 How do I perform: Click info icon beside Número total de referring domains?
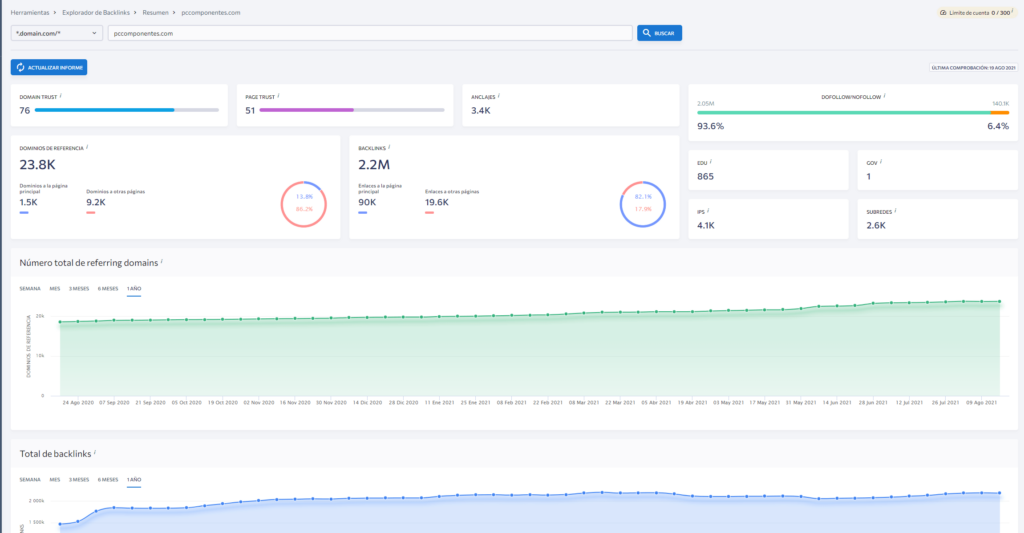pyautogui.click(x=162, y=261)
